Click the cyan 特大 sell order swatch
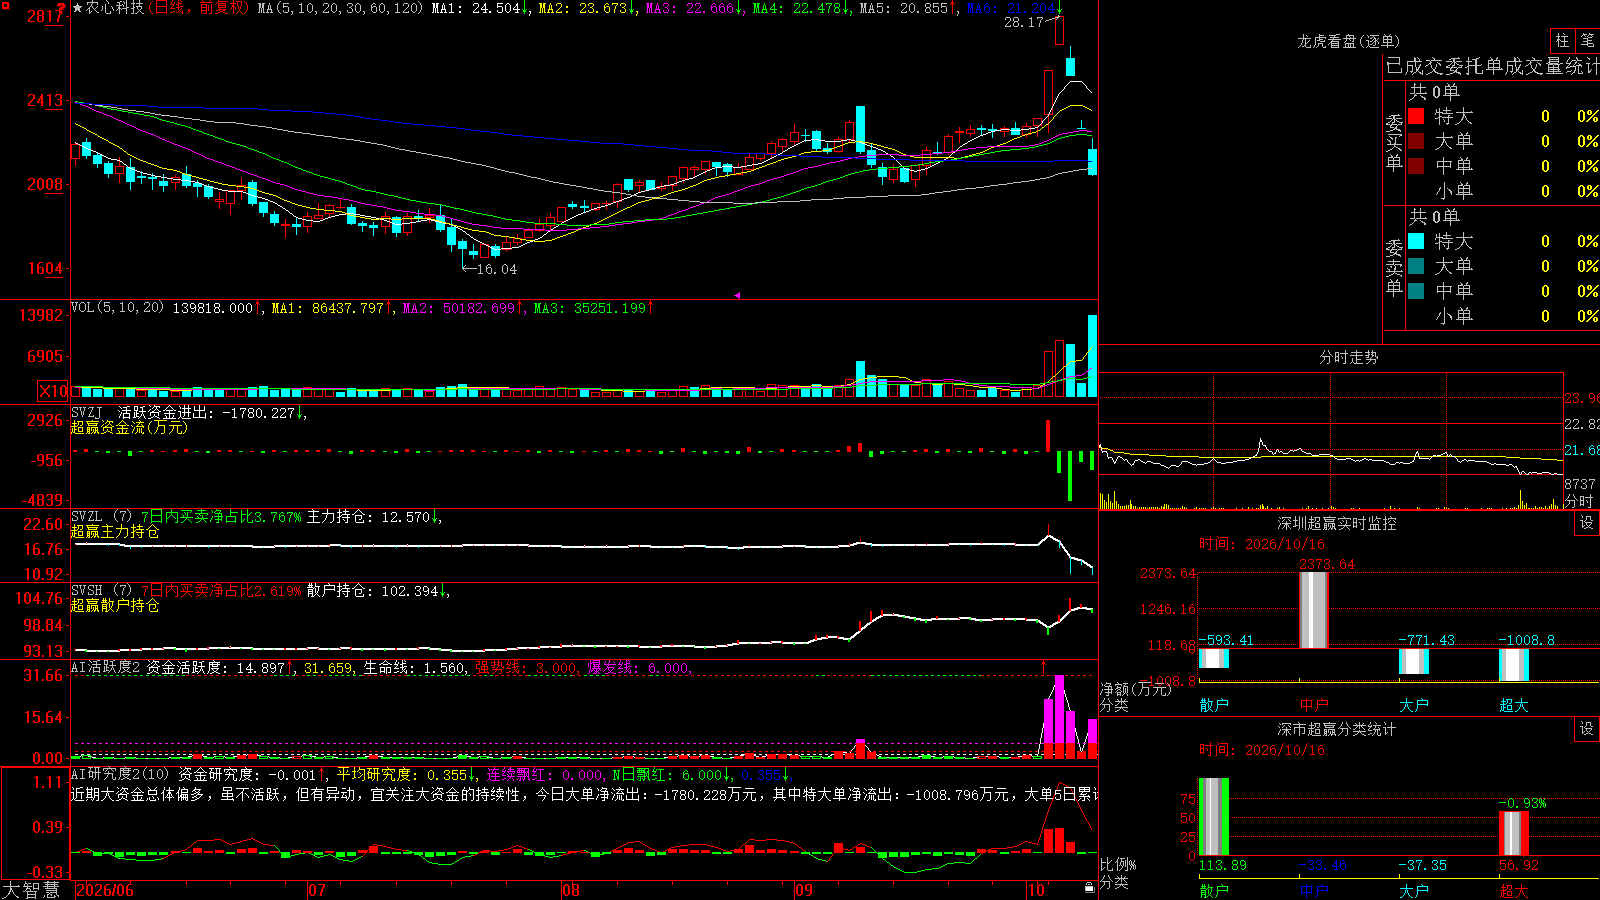Viewport: 1600px width, 900px height. pos(1416,241)
